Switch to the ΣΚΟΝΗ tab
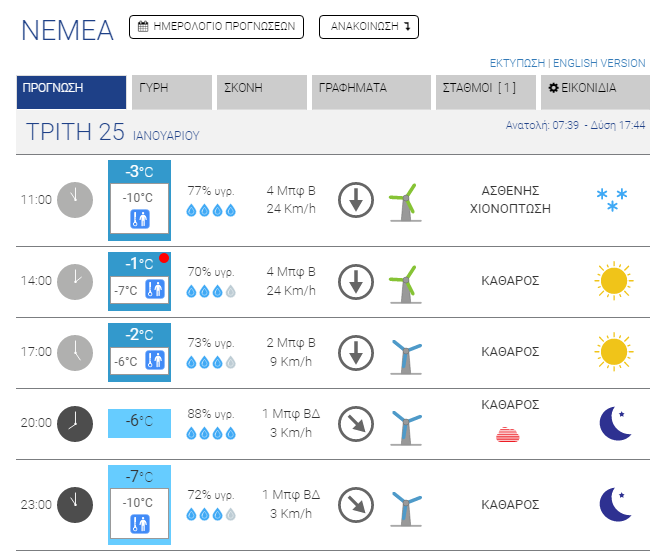The height and width of the screenshot is (551, 664). point(261,90)
